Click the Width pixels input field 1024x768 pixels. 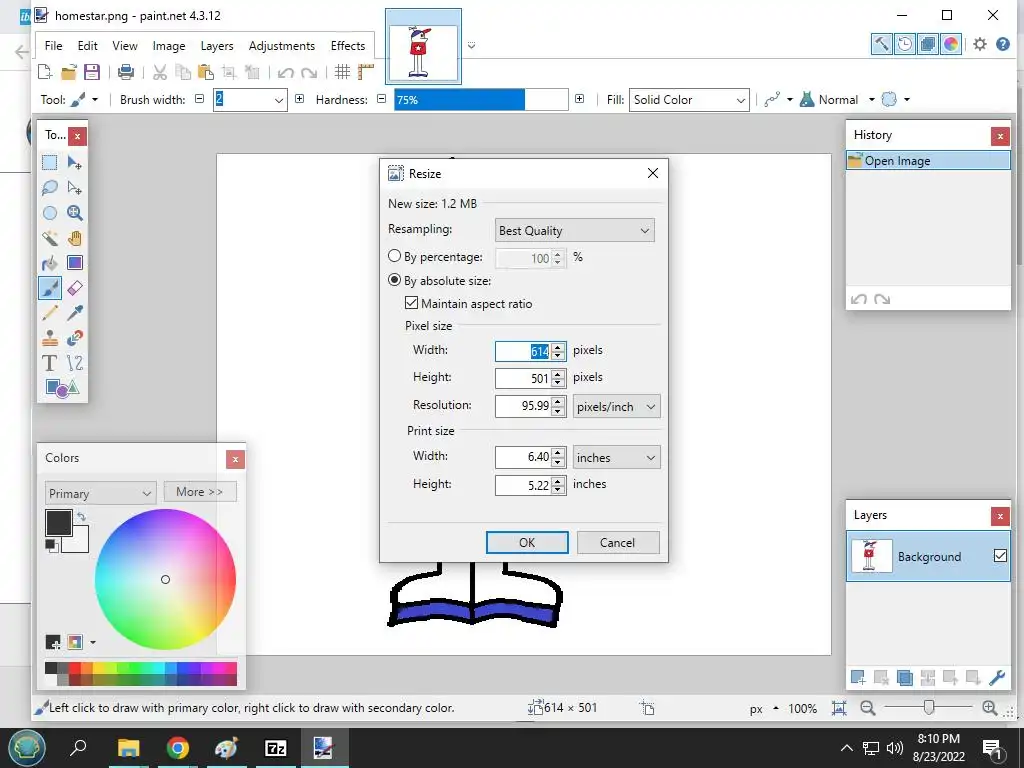pos(523,351)
